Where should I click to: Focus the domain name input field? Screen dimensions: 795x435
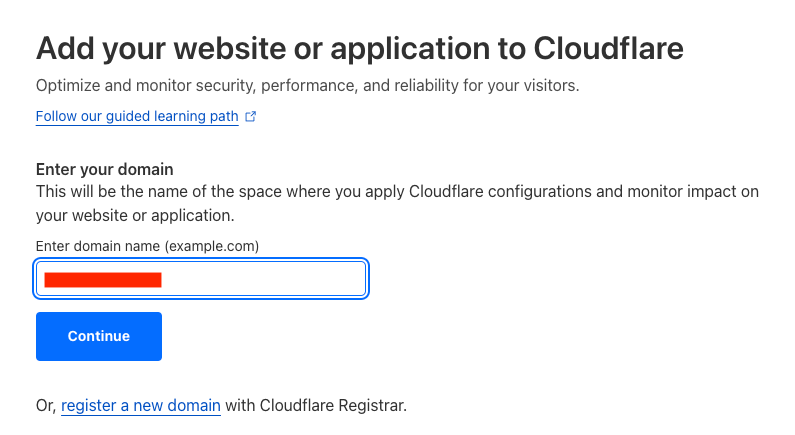201,278
